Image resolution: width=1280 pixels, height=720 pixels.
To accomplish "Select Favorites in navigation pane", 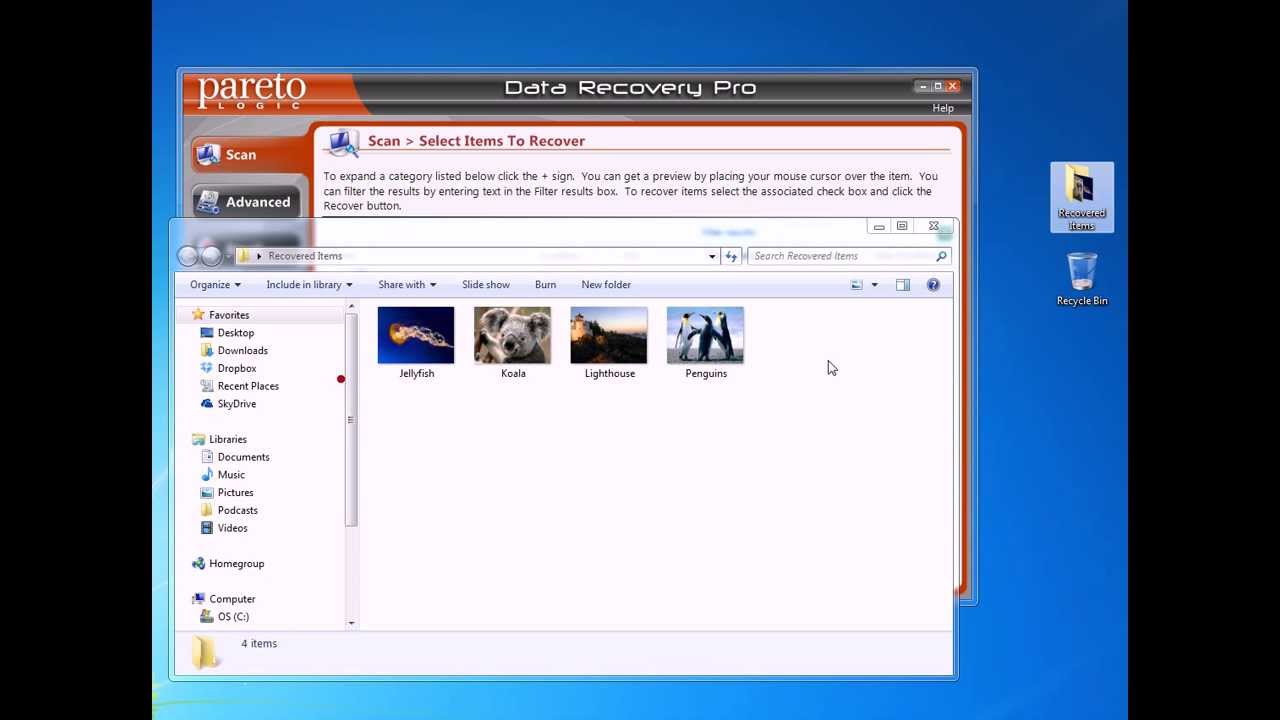I will [x=229, y=315].
